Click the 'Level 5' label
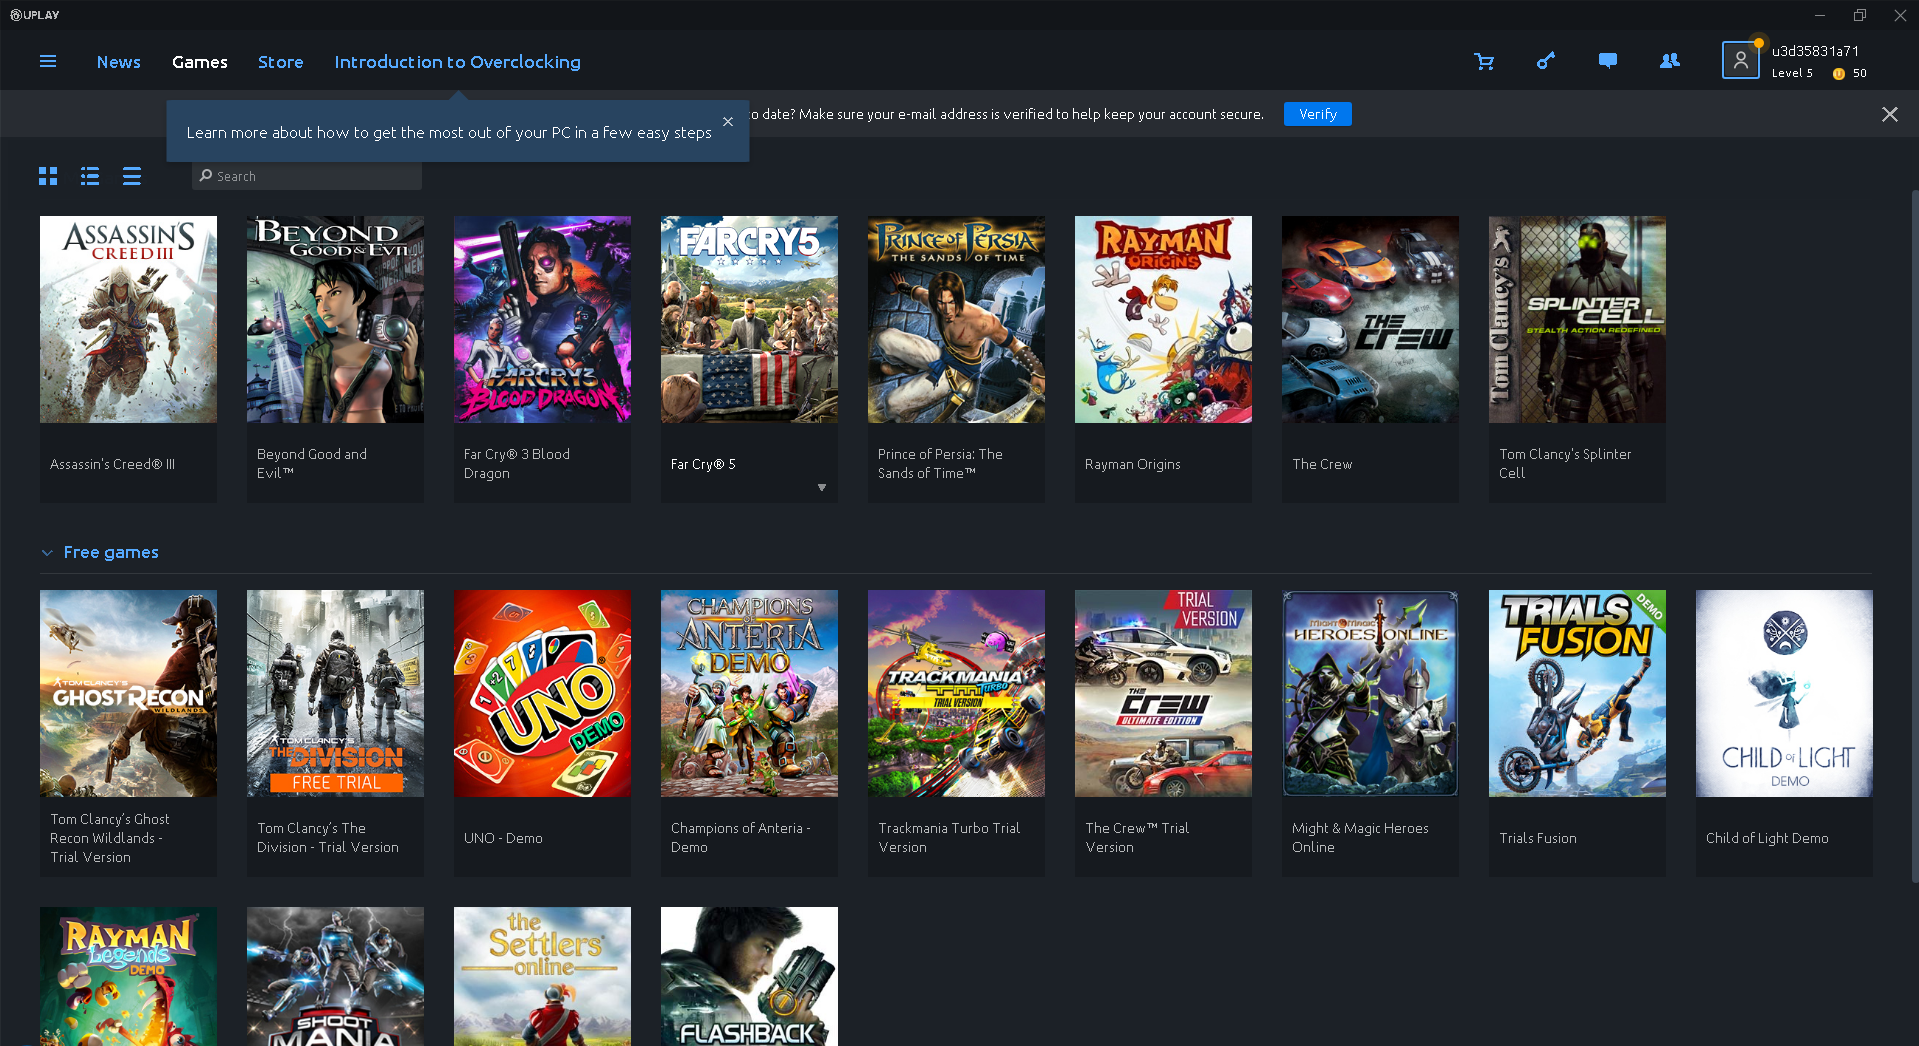The width and height of the screenshot is (1919, 1046). click(x=1792, y=73)
